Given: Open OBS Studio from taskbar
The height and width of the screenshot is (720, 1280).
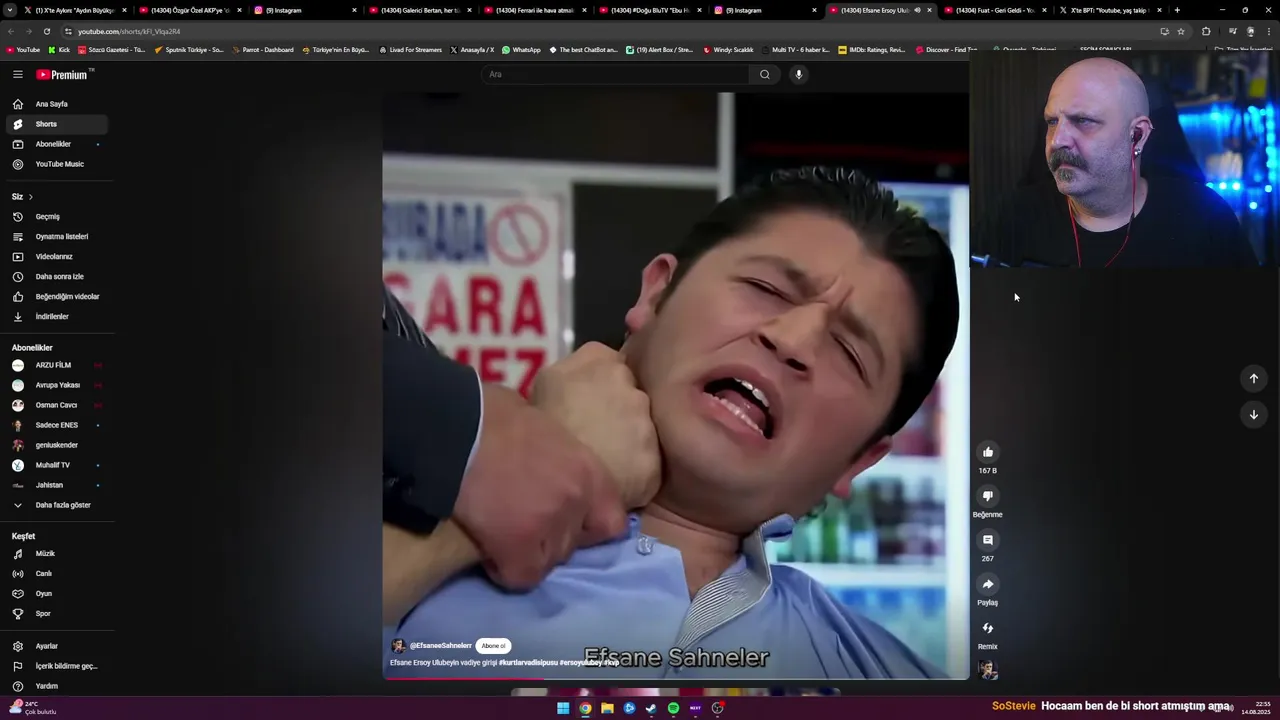Looking at the screenshot, I should tap(717, 708).
